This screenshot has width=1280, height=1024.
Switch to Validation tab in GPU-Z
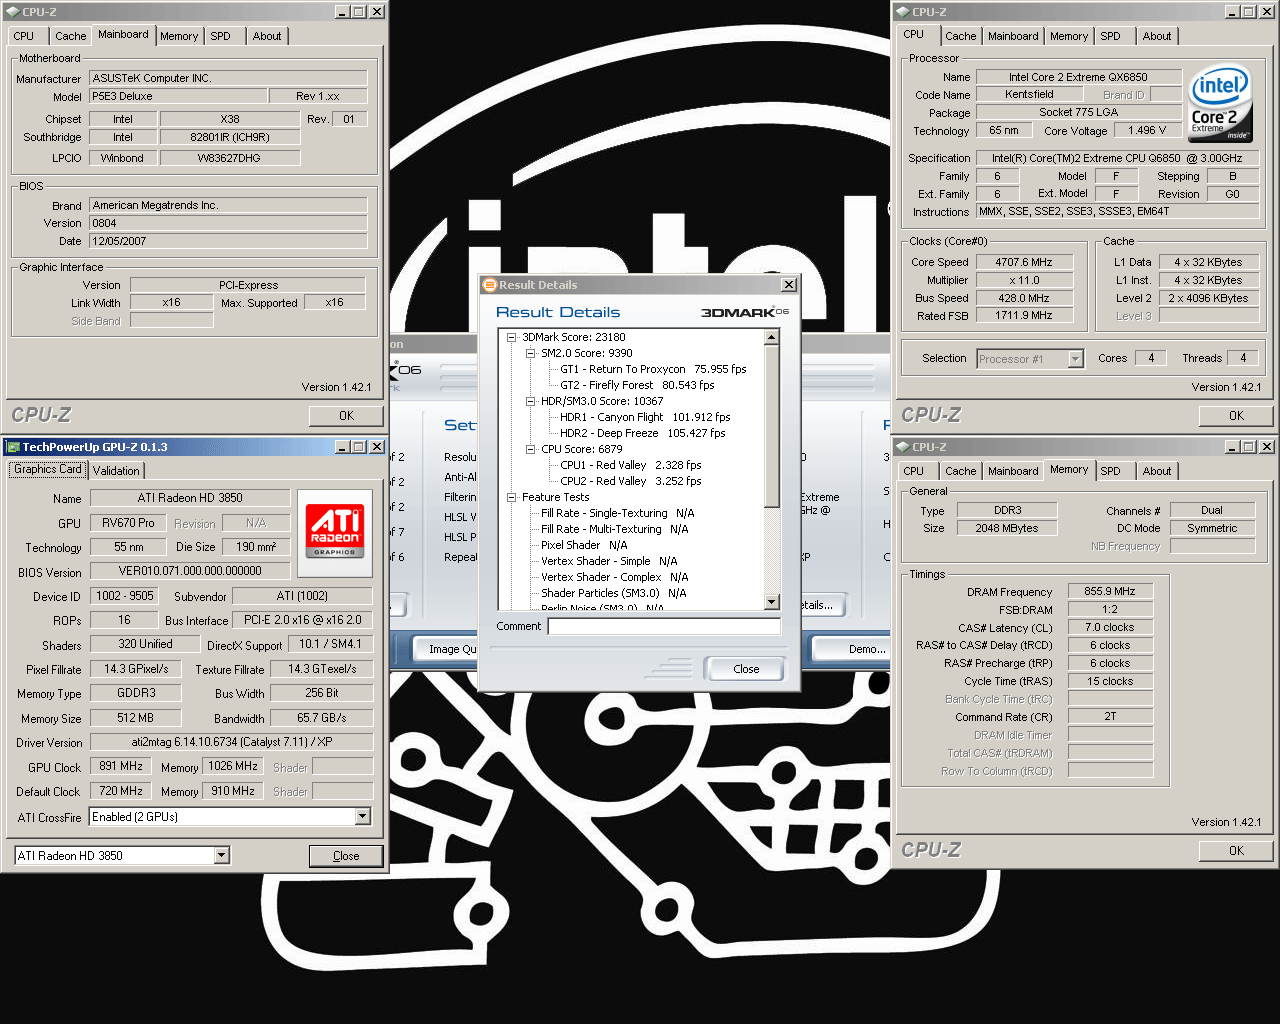tap(117, 471)
